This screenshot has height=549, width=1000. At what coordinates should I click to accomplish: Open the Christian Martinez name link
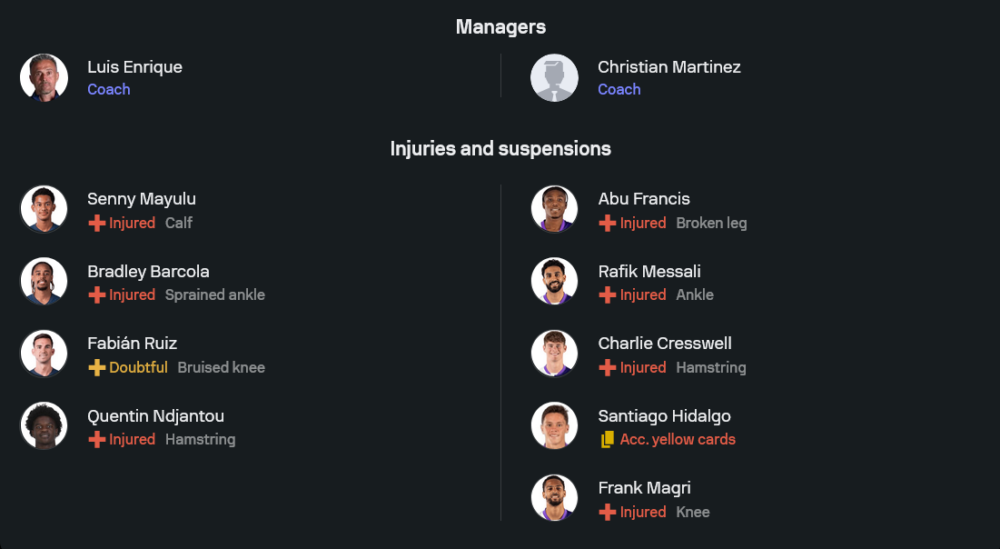coord(669,67)
